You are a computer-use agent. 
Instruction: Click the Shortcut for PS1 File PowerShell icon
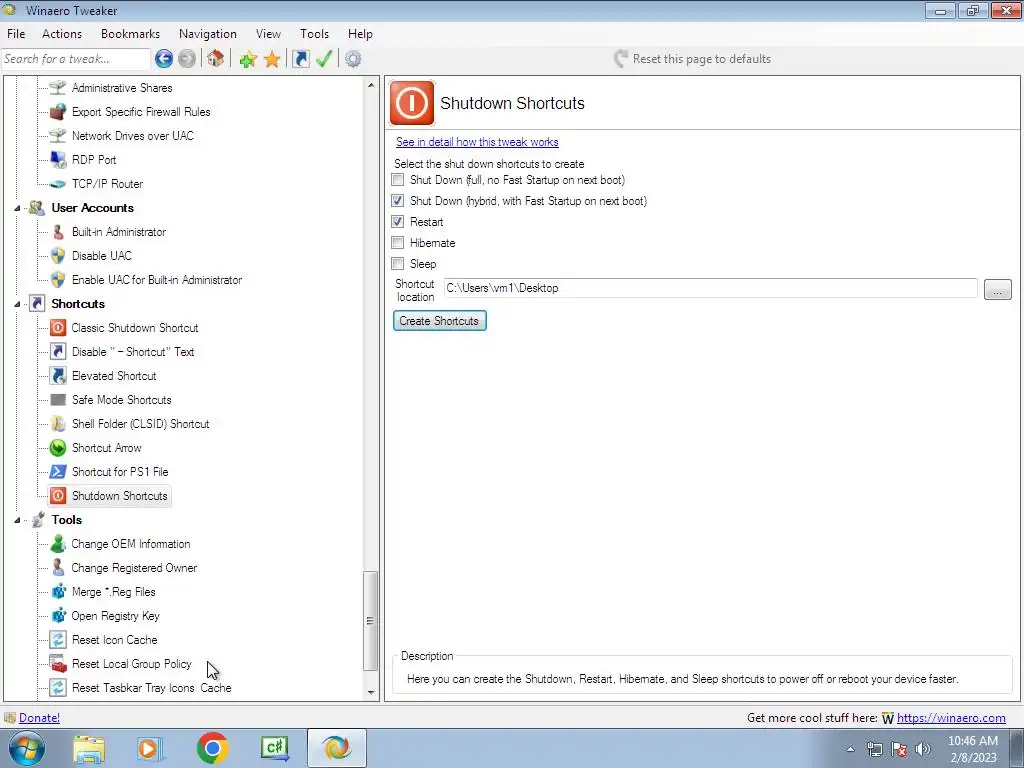tap(58, 472)
